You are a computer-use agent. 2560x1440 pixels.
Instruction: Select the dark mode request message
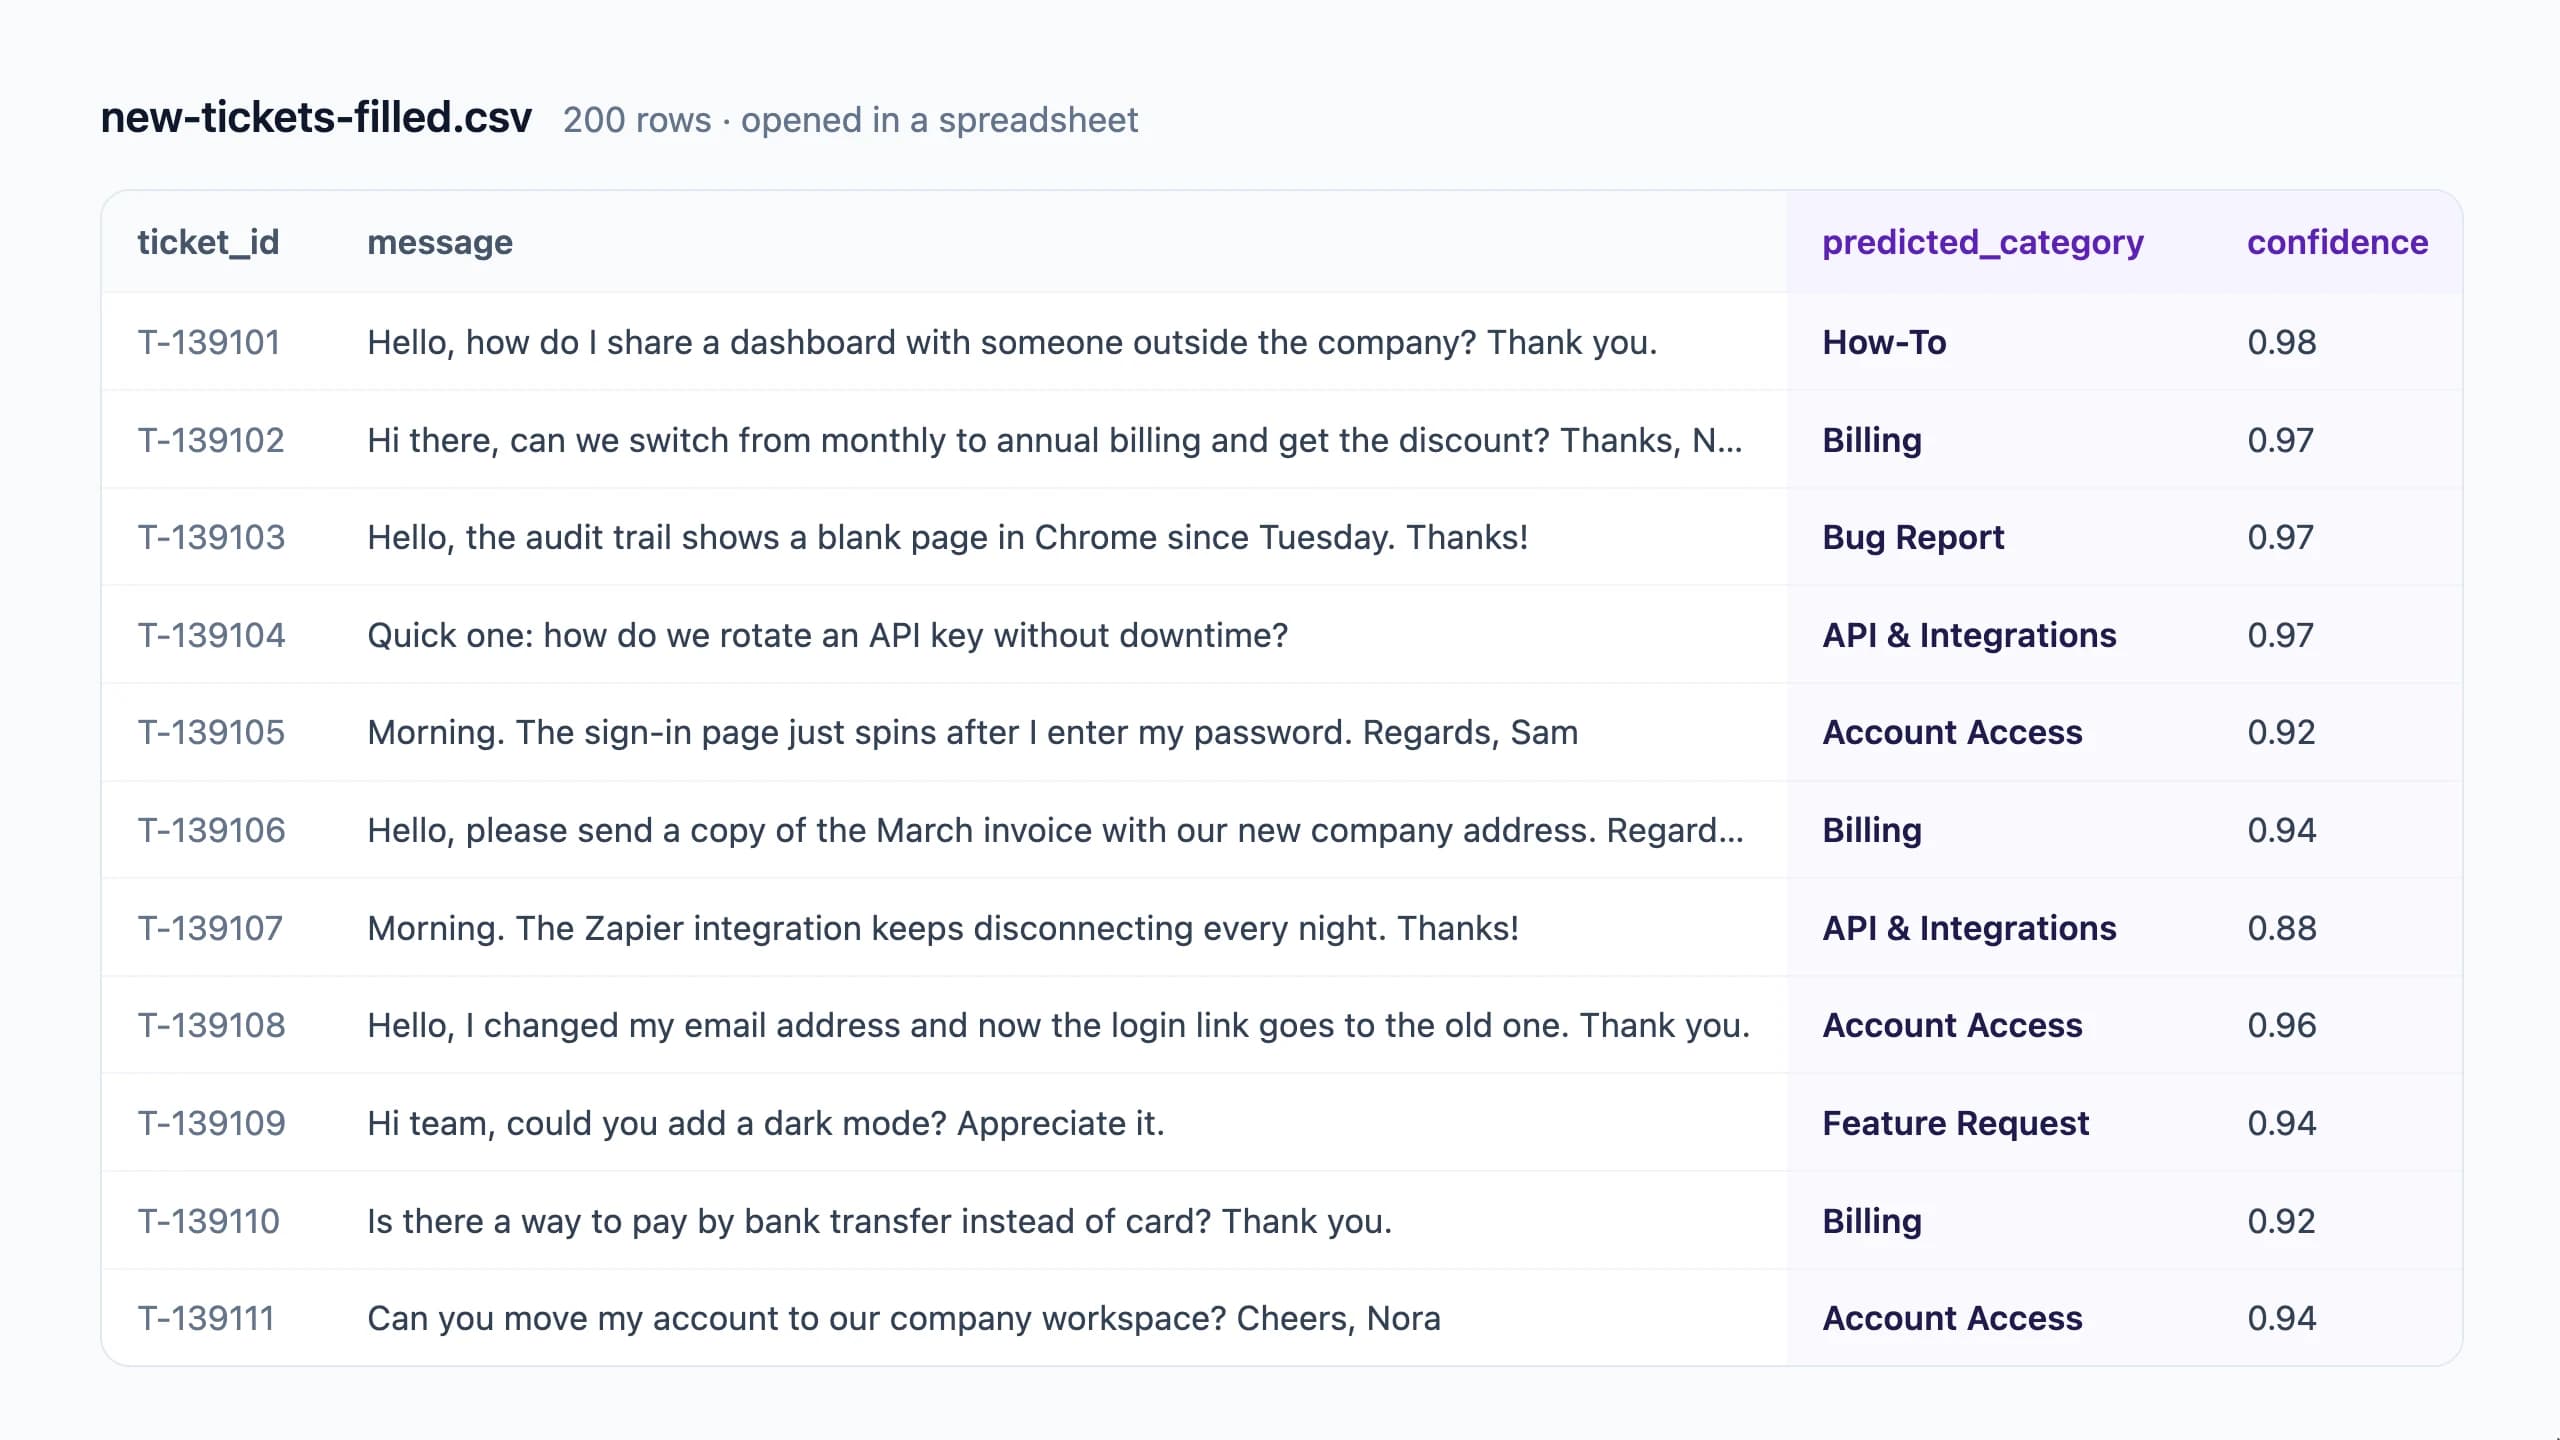coord(766,1123)
